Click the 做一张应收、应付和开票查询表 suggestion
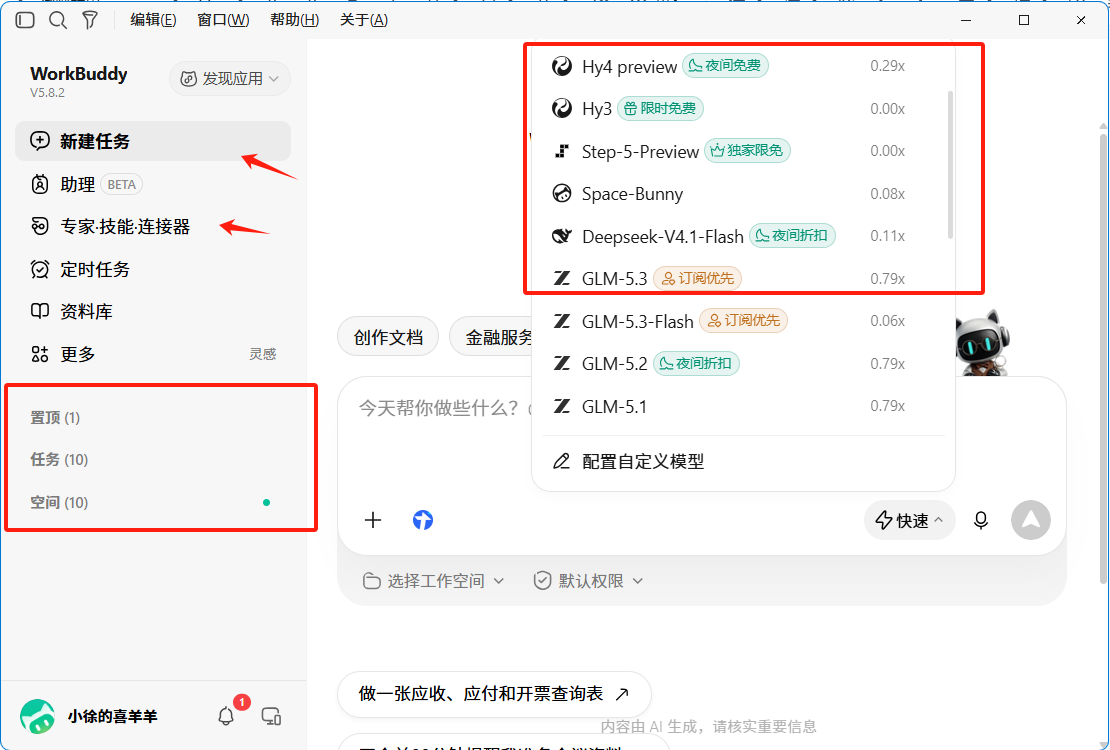Screen dimensions: 1110x750 (x=494, y=693)
